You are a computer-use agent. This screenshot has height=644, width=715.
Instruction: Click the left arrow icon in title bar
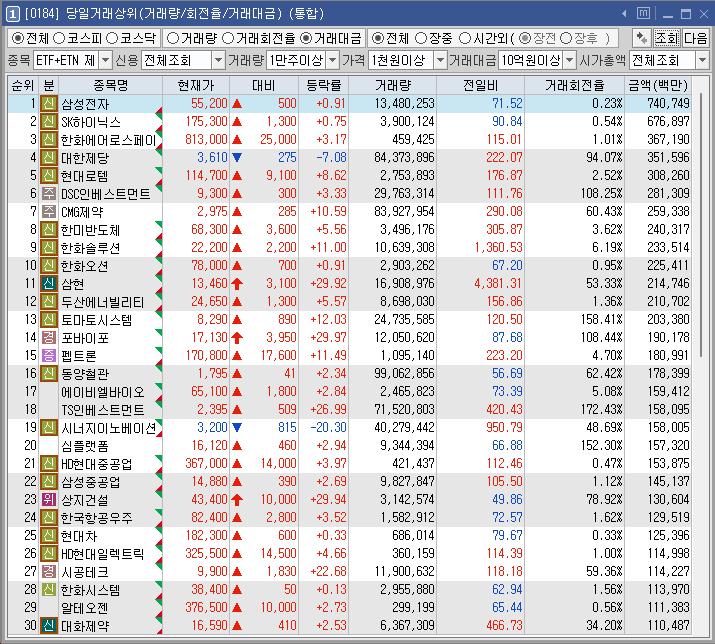pos(624,14)
